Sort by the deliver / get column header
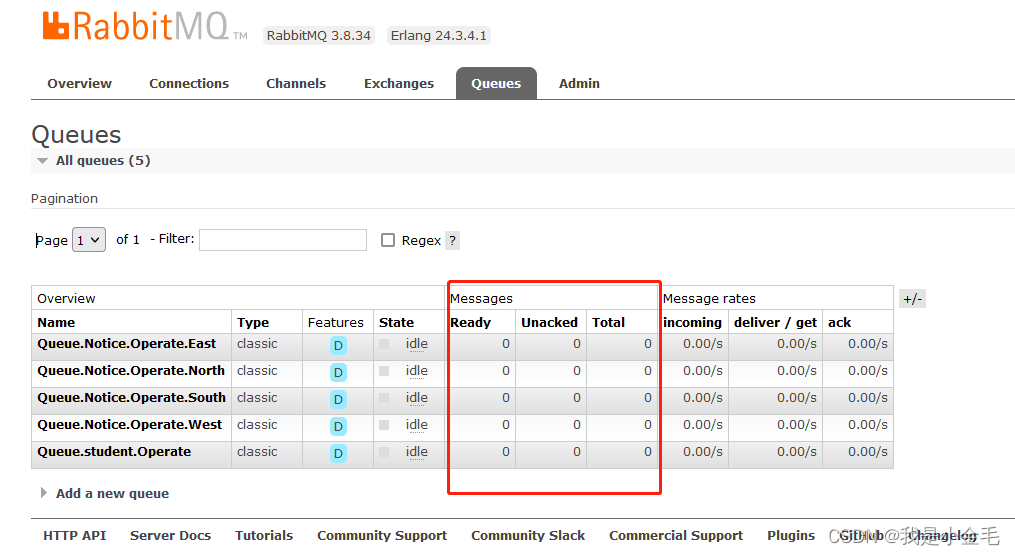1015x556 pixels. click(x=775, y=322)
